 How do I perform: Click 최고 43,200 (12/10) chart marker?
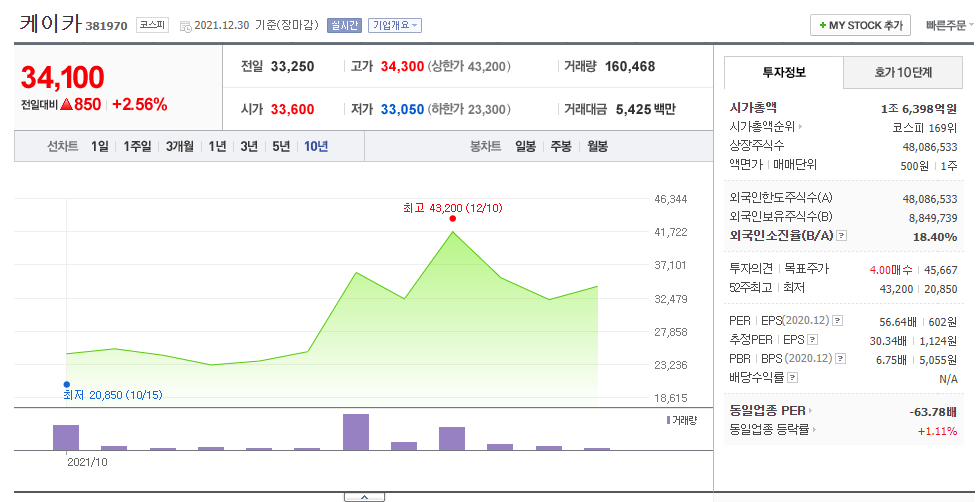pyautogui.click(x=452, y=218)
